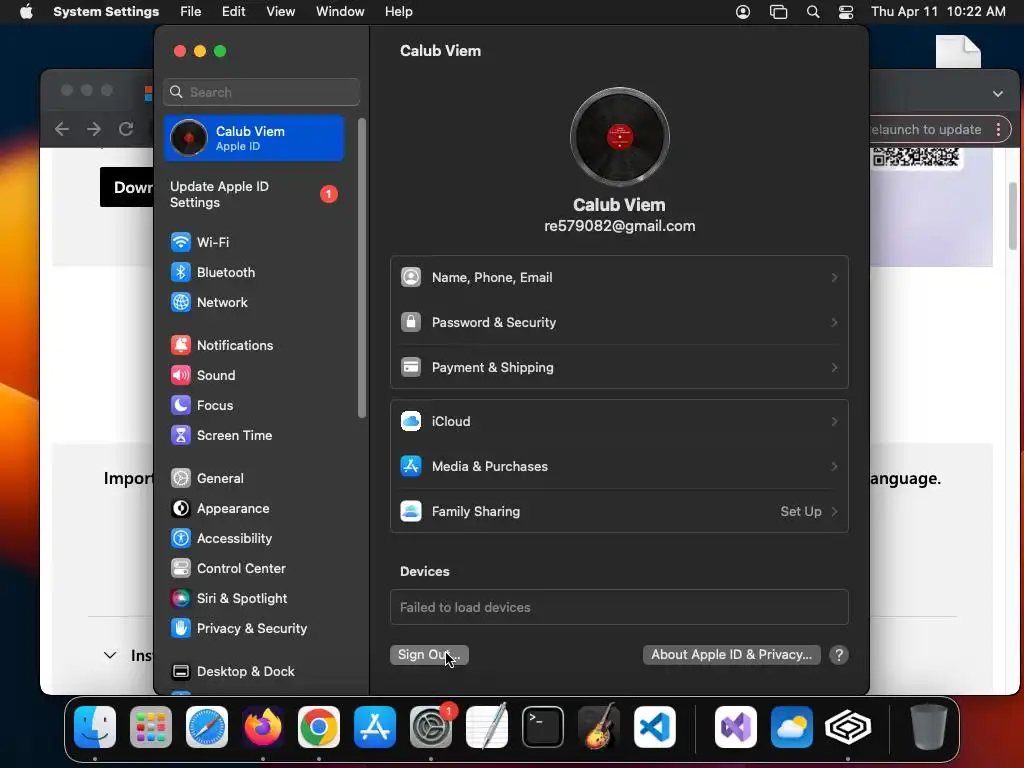Select Desktop & Dock in sidebar
Viewport: 1024px width, 768px height.
pos(232,672)
